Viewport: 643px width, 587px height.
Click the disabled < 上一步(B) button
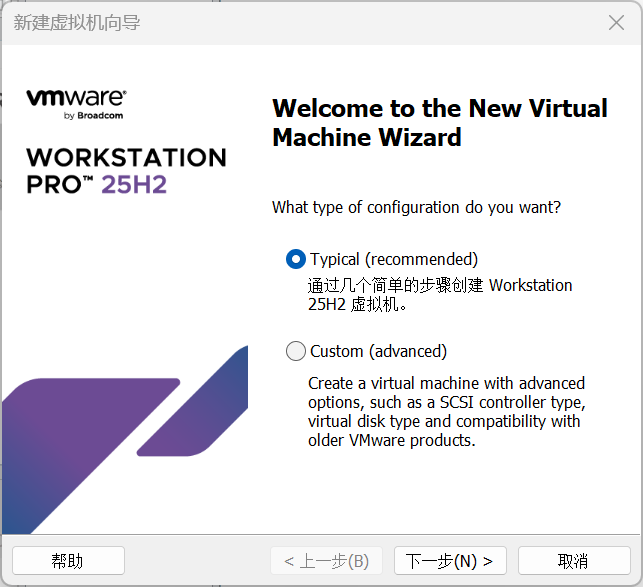(326, 560)
